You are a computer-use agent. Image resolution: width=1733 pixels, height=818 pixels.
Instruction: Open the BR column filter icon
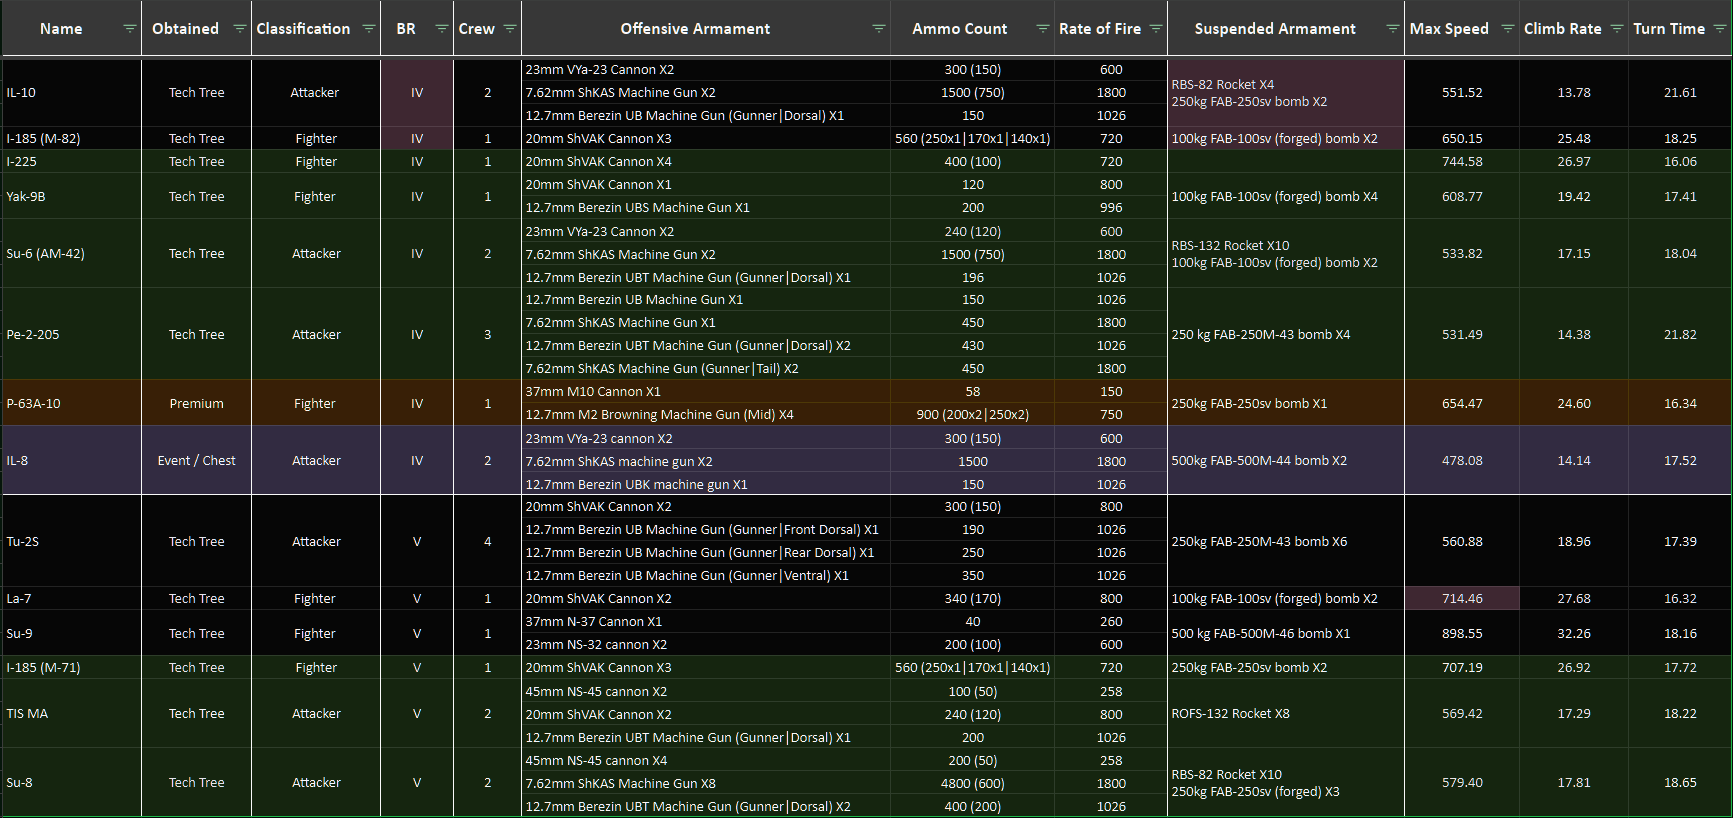pyautogui.click(x=441, y=29)
